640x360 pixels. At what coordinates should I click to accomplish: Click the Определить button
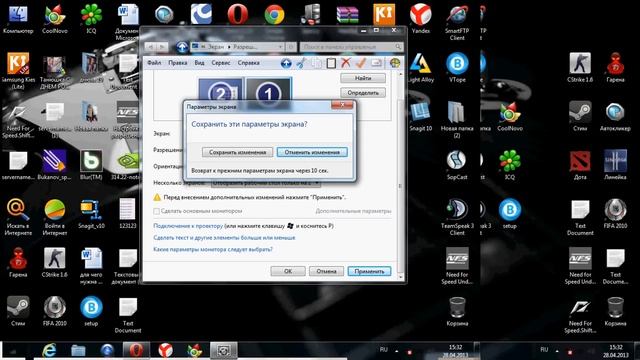363,93
